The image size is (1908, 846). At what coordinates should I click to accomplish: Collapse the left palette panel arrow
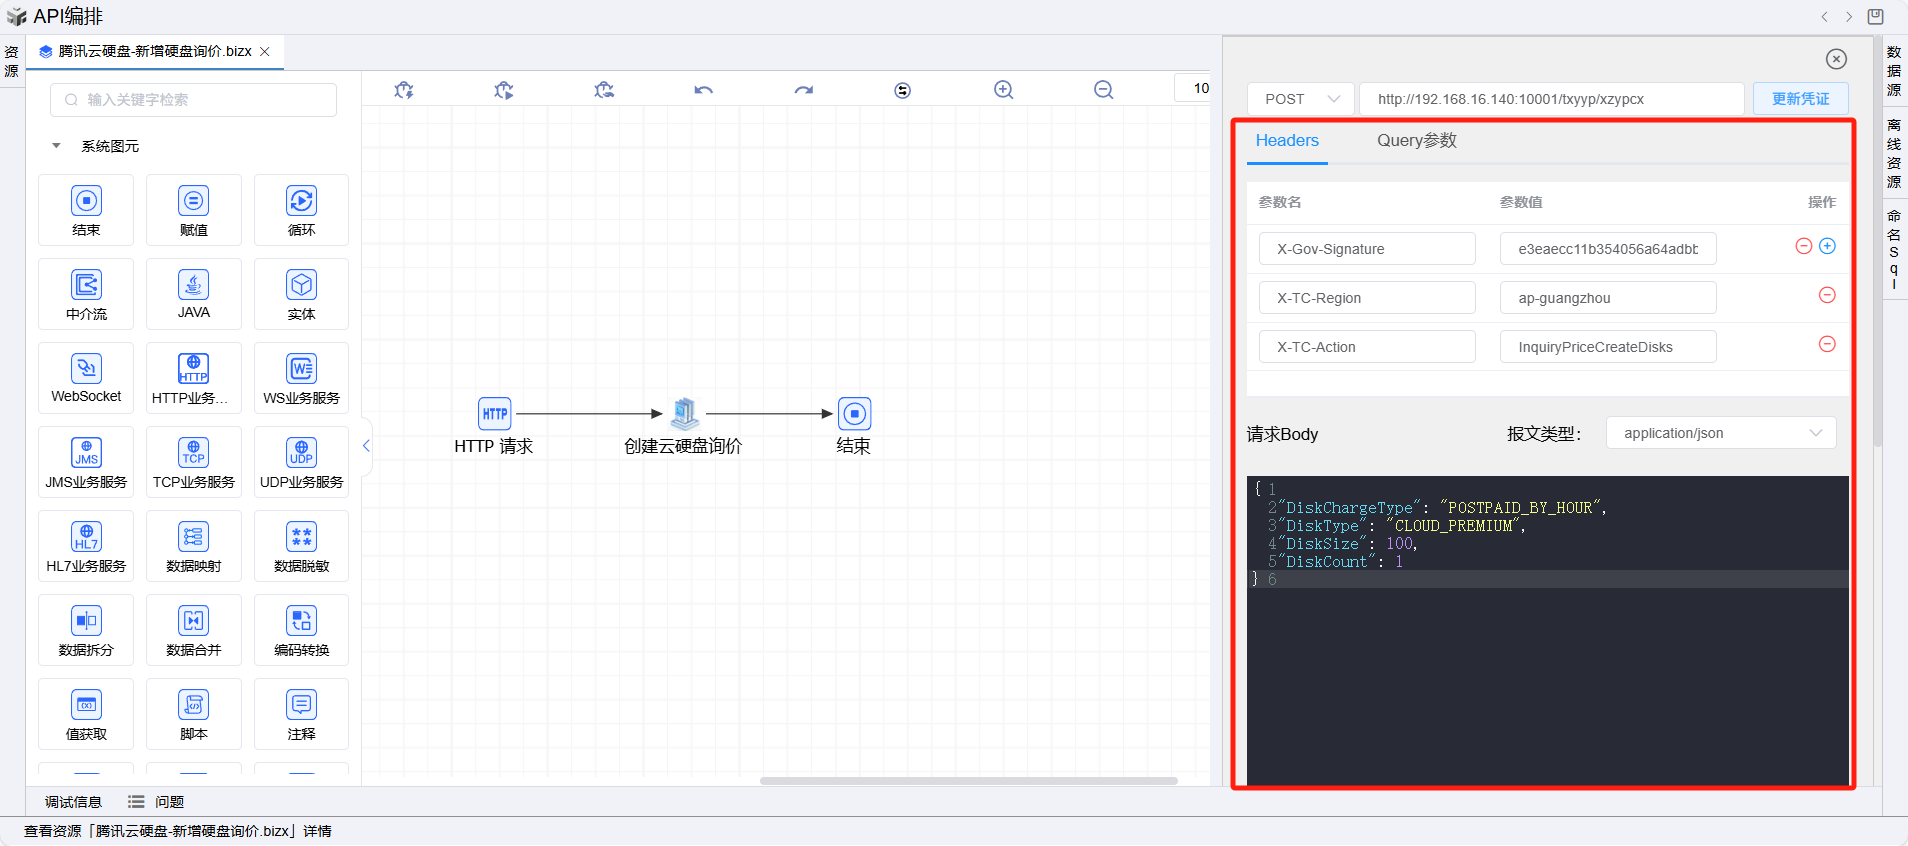[366, 446]
